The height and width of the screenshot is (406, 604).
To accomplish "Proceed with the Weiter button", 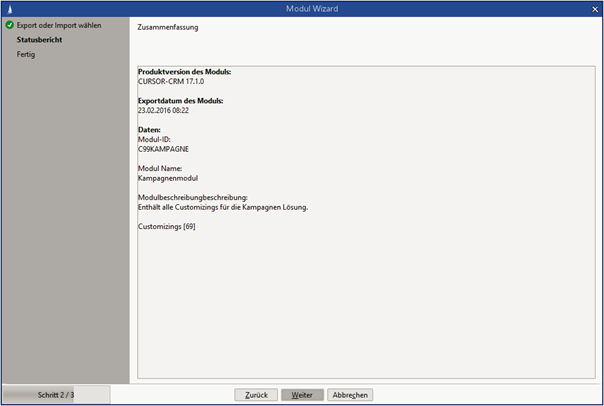I will click(302, 395).
